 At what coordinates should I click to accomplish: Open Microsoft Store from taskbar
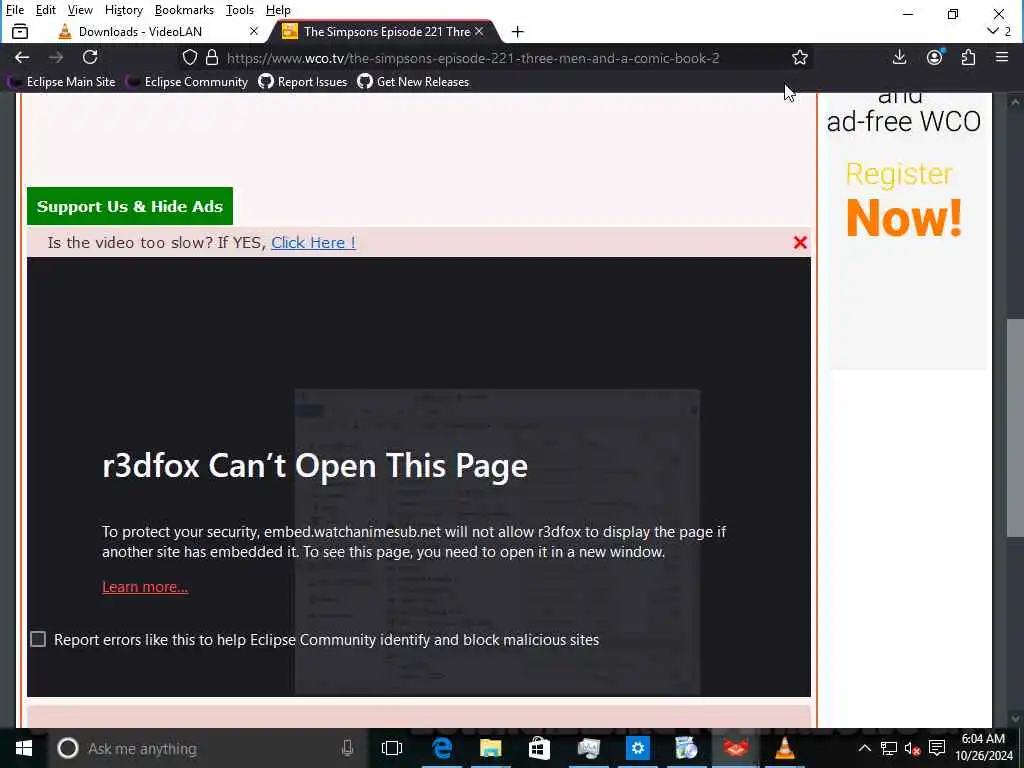click(539, 748)
